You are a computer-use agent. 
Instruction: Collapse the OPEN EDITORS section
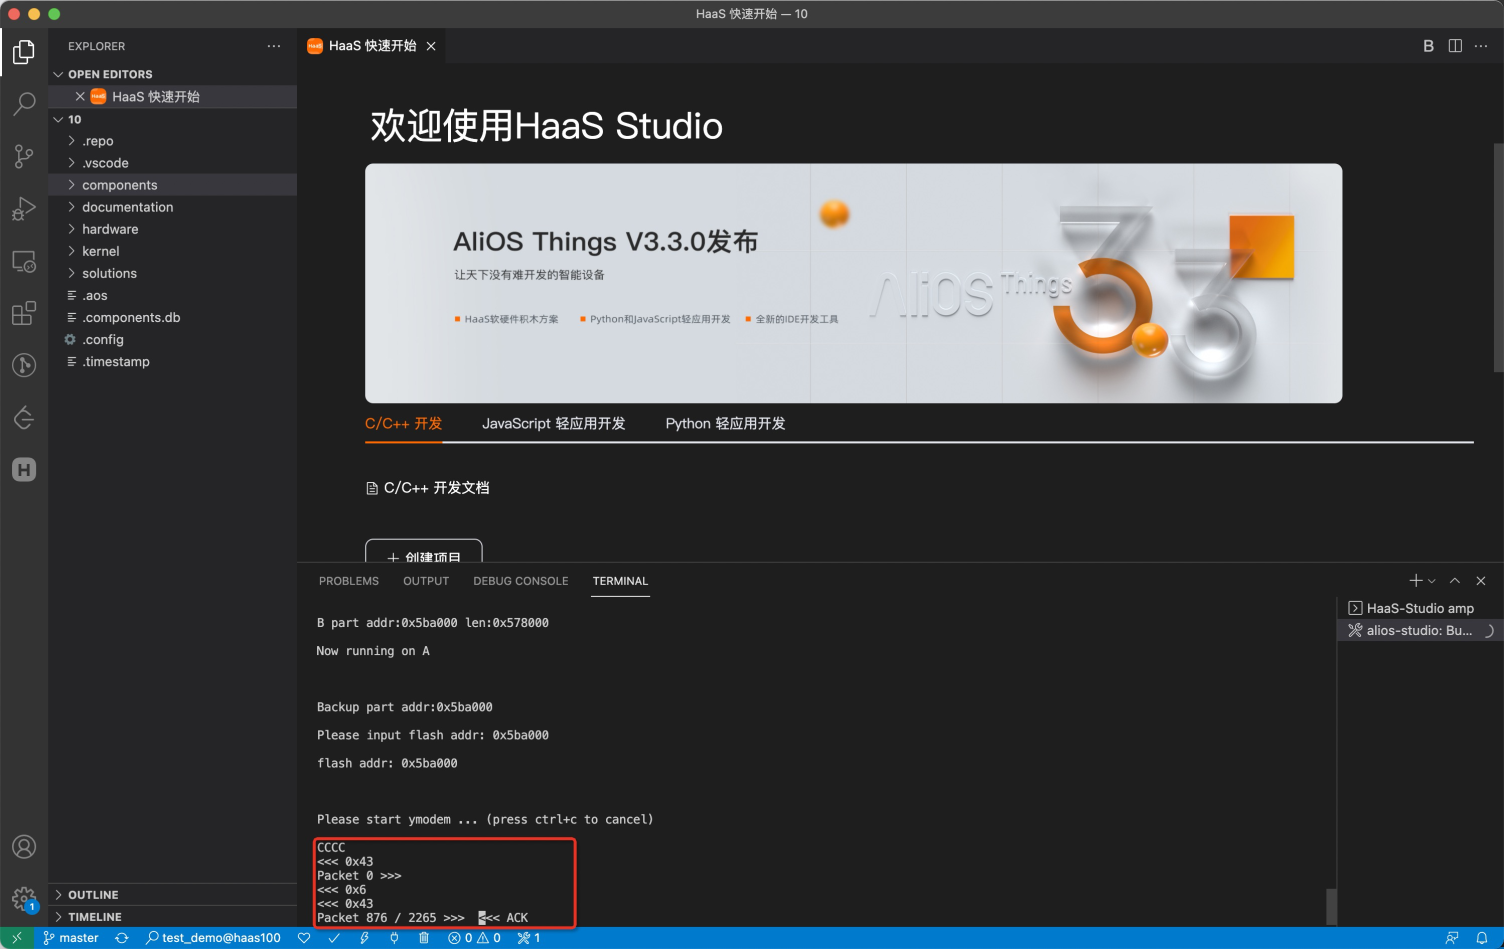click(x=172, y=74)
